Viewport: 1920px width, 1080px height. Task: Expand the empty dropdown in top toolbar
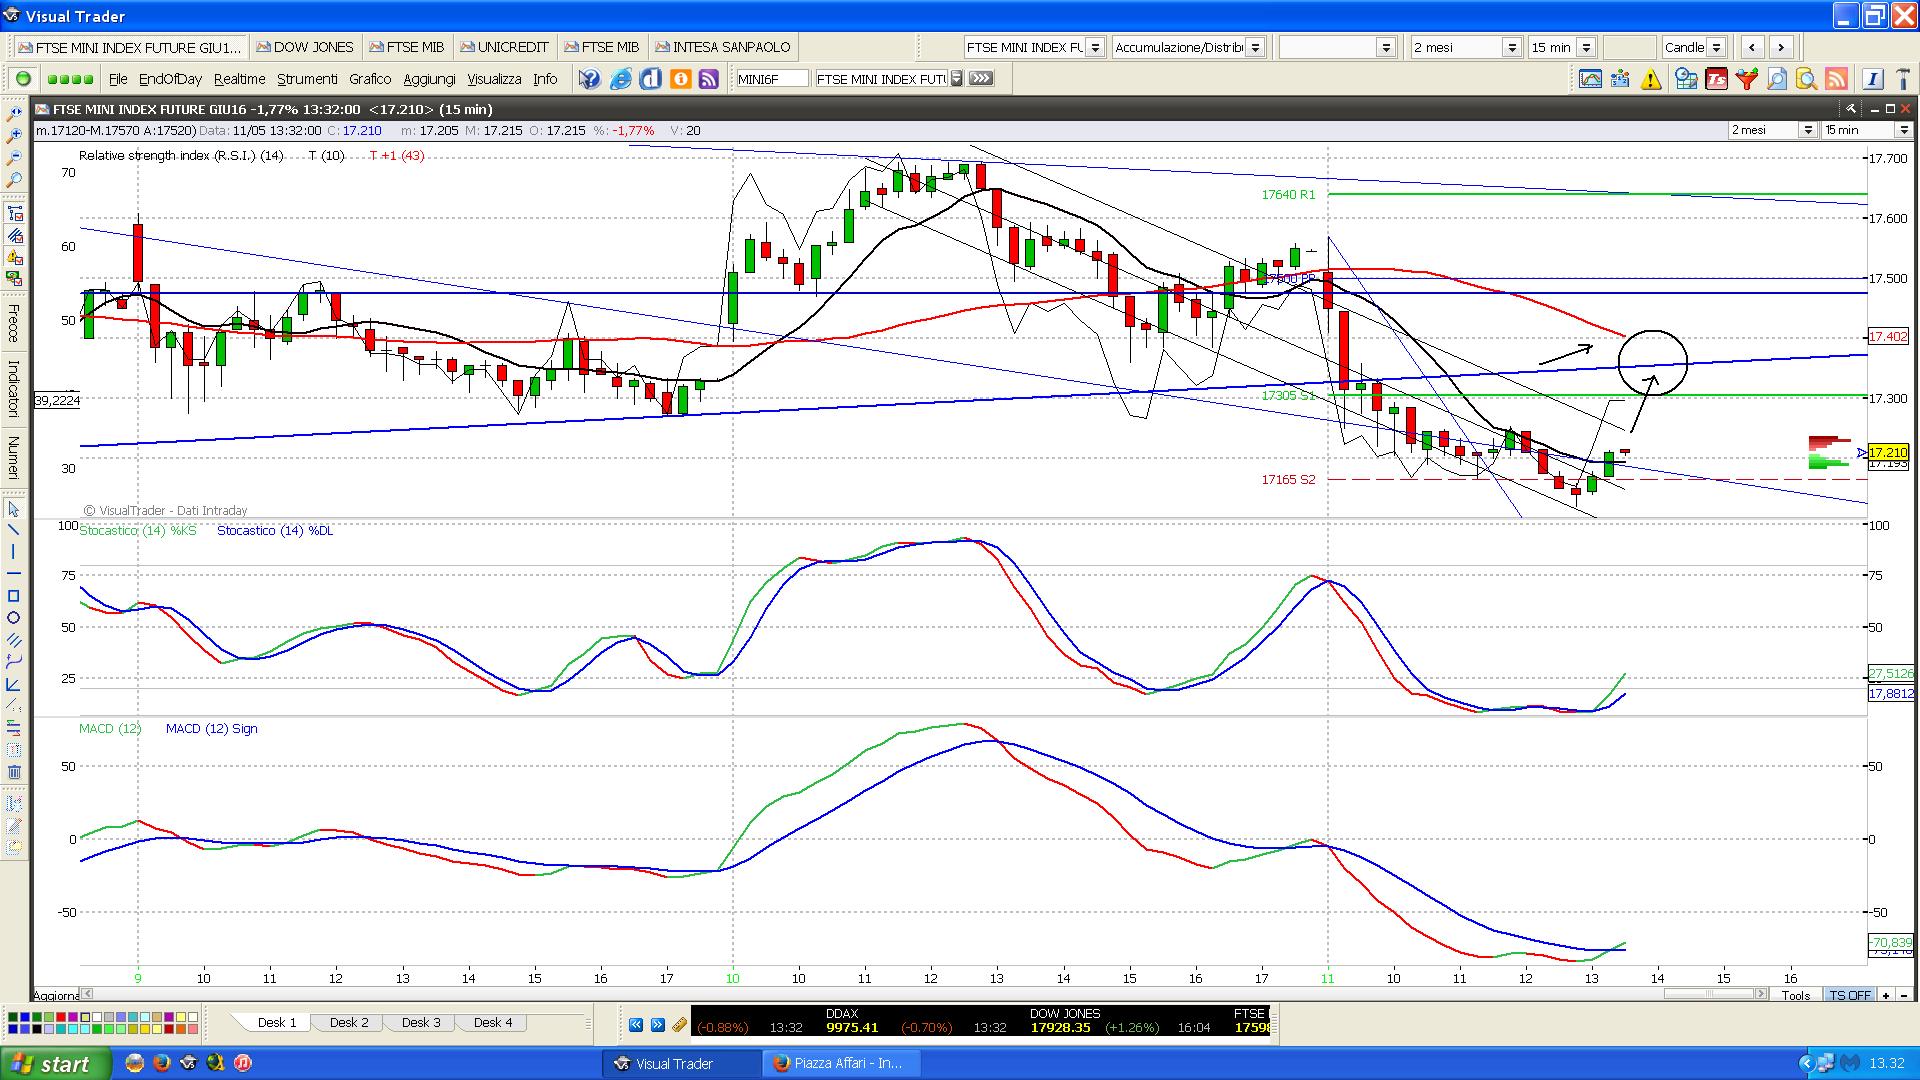pos(1386,47)
